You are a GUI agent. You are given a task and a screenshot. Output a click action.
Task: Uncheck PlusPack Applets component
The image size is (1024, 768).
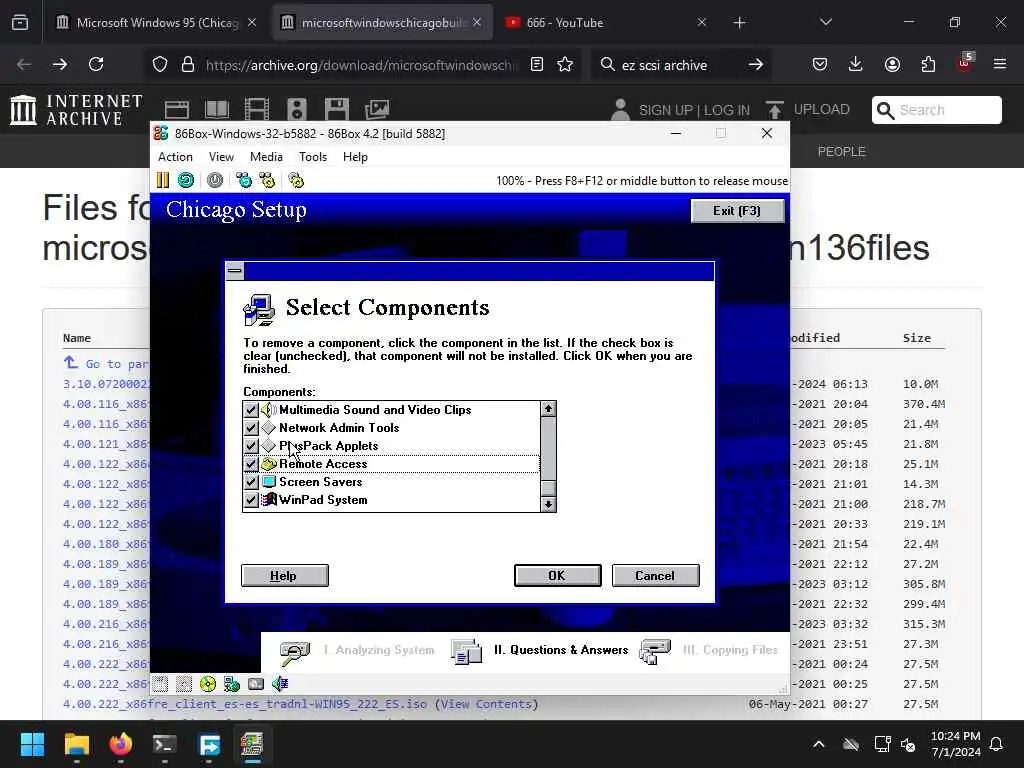click(x=251, y=445)
